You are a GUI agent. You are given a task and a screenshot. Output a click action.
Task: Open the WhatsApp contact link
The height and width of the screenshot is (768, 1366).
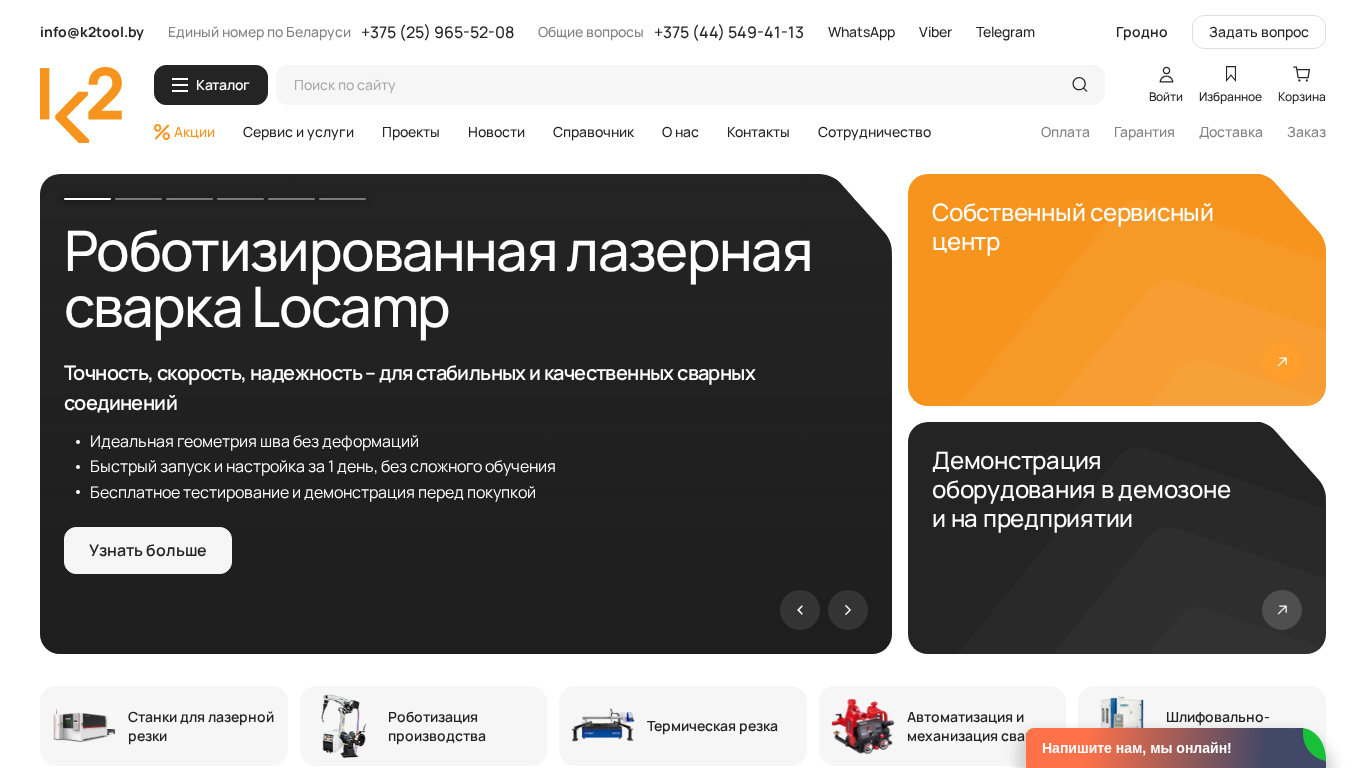[861, 32]
